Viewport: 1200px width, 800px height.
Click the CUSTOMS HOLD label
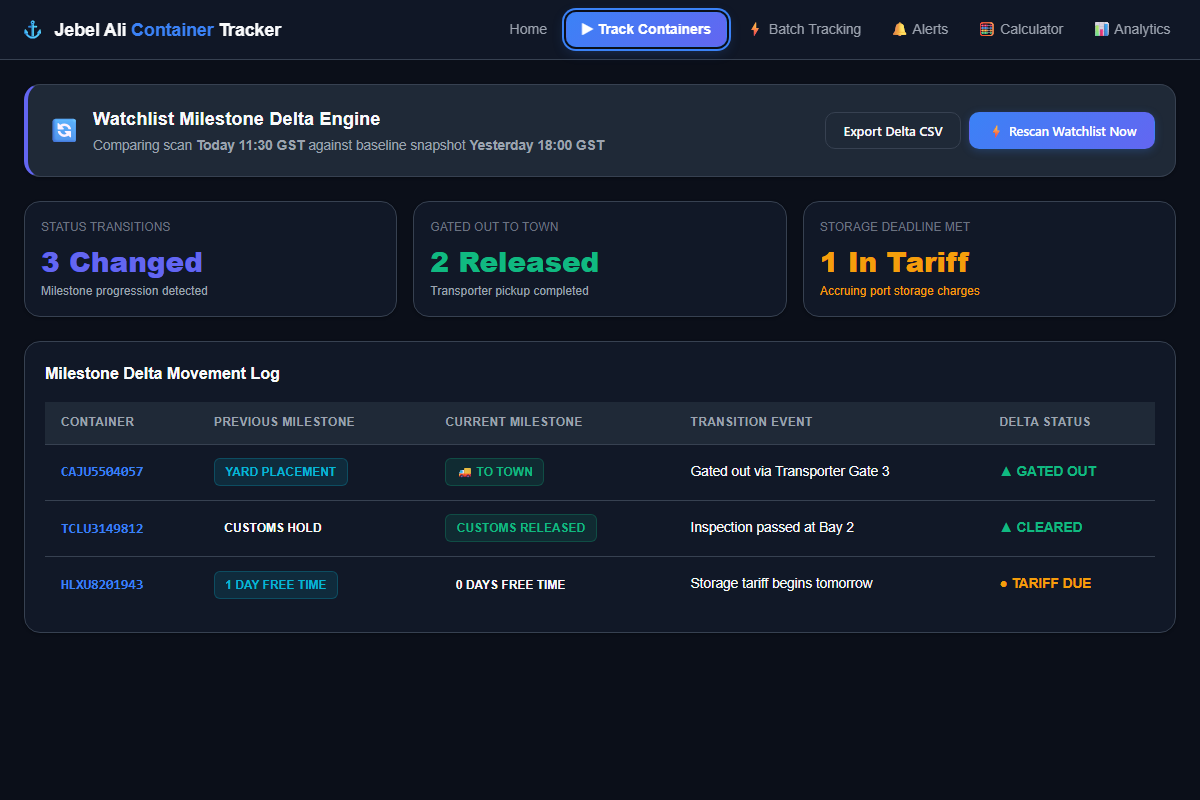pos(273,528)
